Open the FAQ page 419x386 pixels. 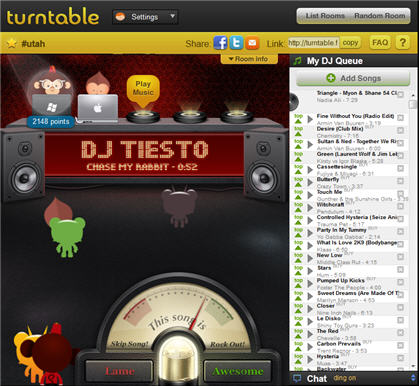click(x=380, y=43)
